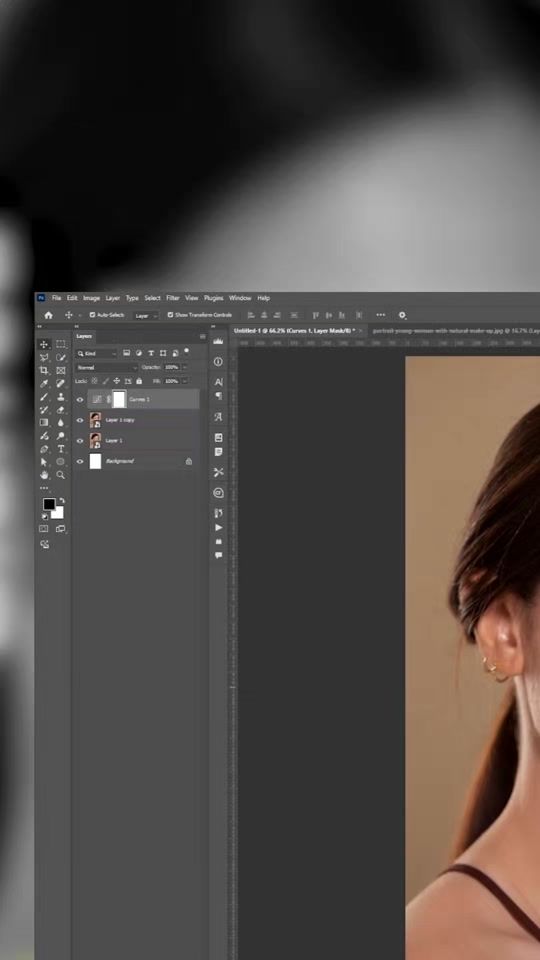Image resolution: width=540 pixels, height=960 pixels.
Task: Select the Ellipse shape tool
Action: (x=61, y=462)
